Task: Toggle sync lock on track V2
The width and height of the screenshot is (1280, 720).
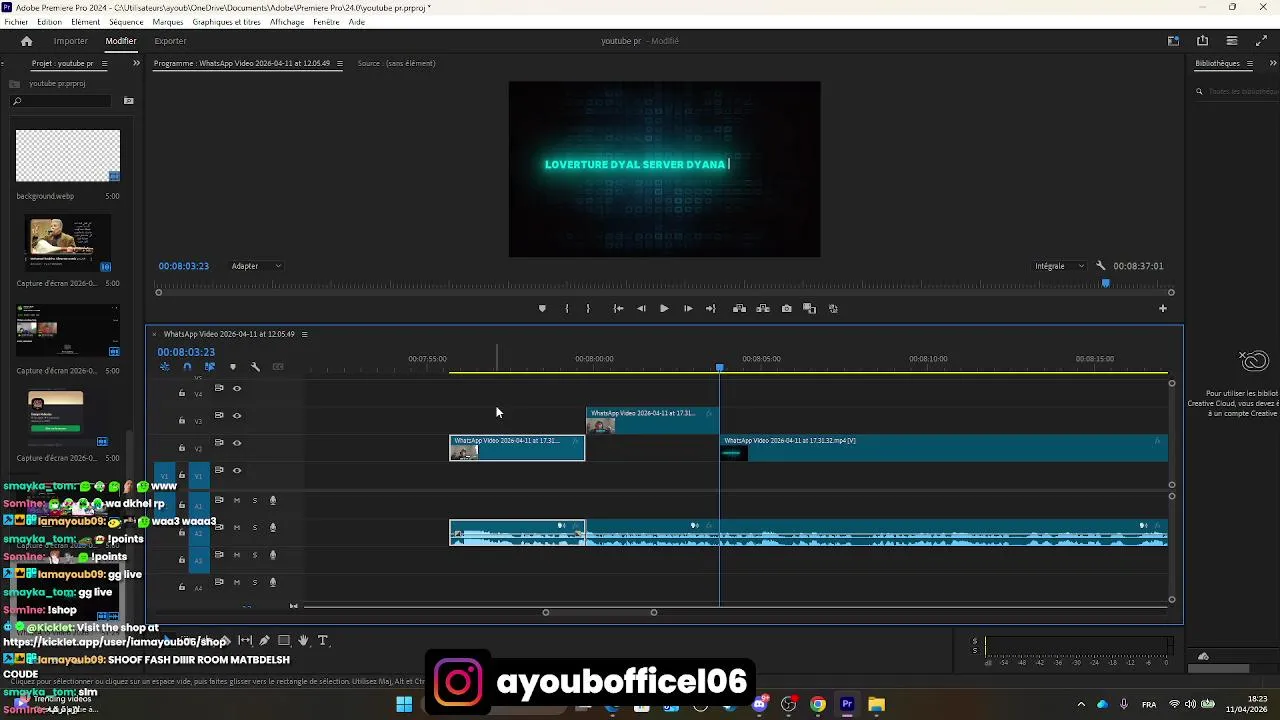Action: click(219, 443)
